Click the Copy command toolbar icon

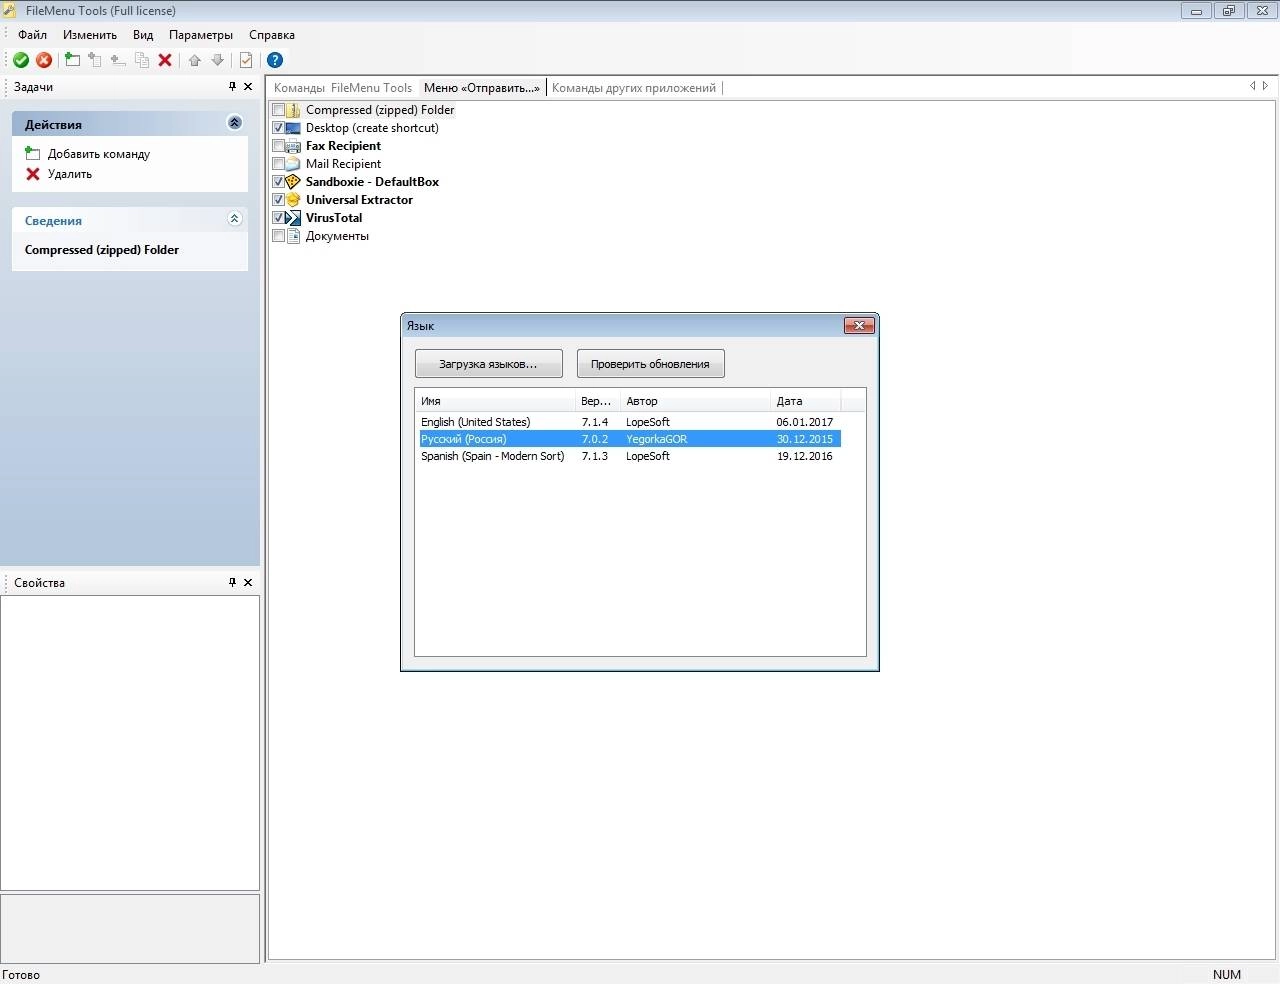142,60
